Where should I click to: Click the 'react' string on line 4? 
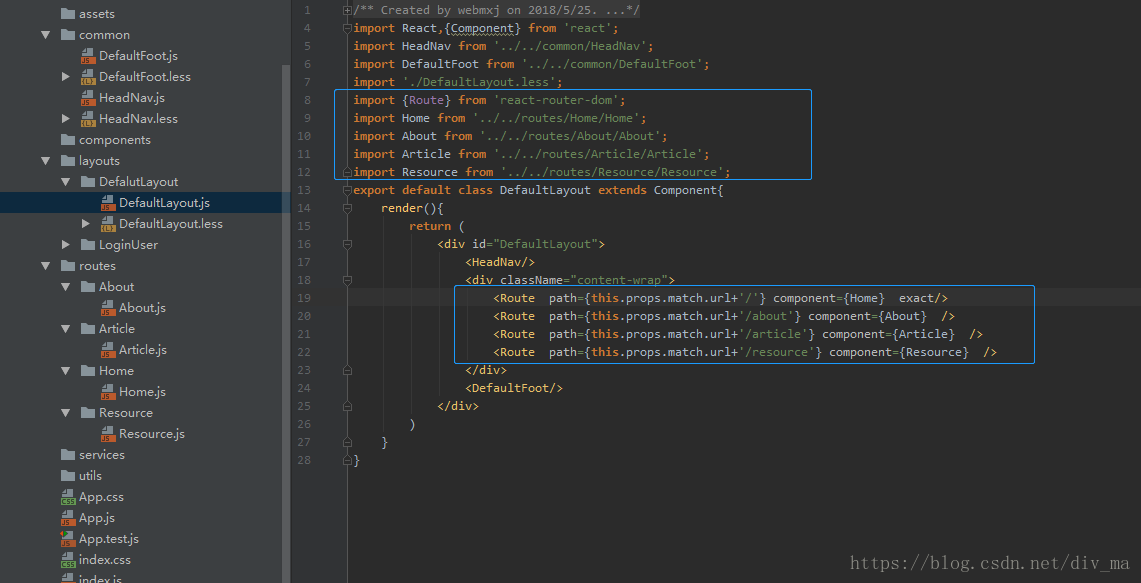click(x=587, y=28)
